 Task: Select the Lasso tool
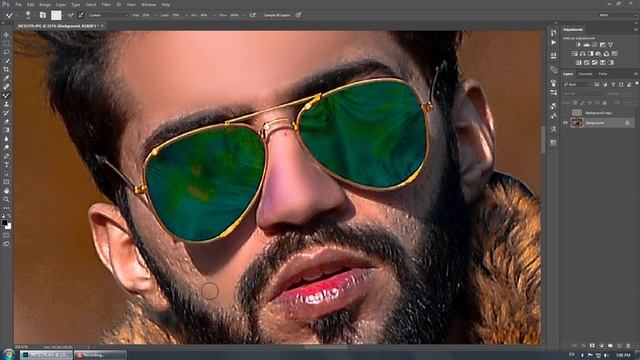[6, 52]
